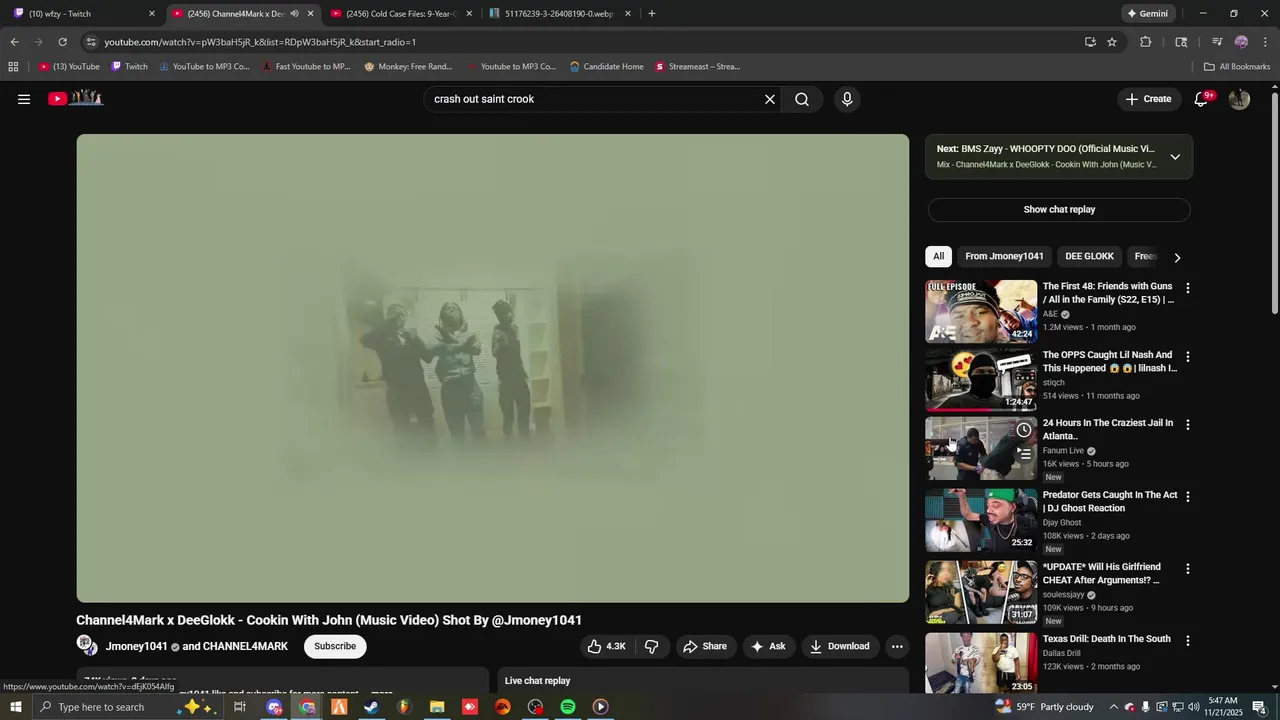
Task: Open Predator Gets Caught thumbnail
Action: tap(981, 520)
